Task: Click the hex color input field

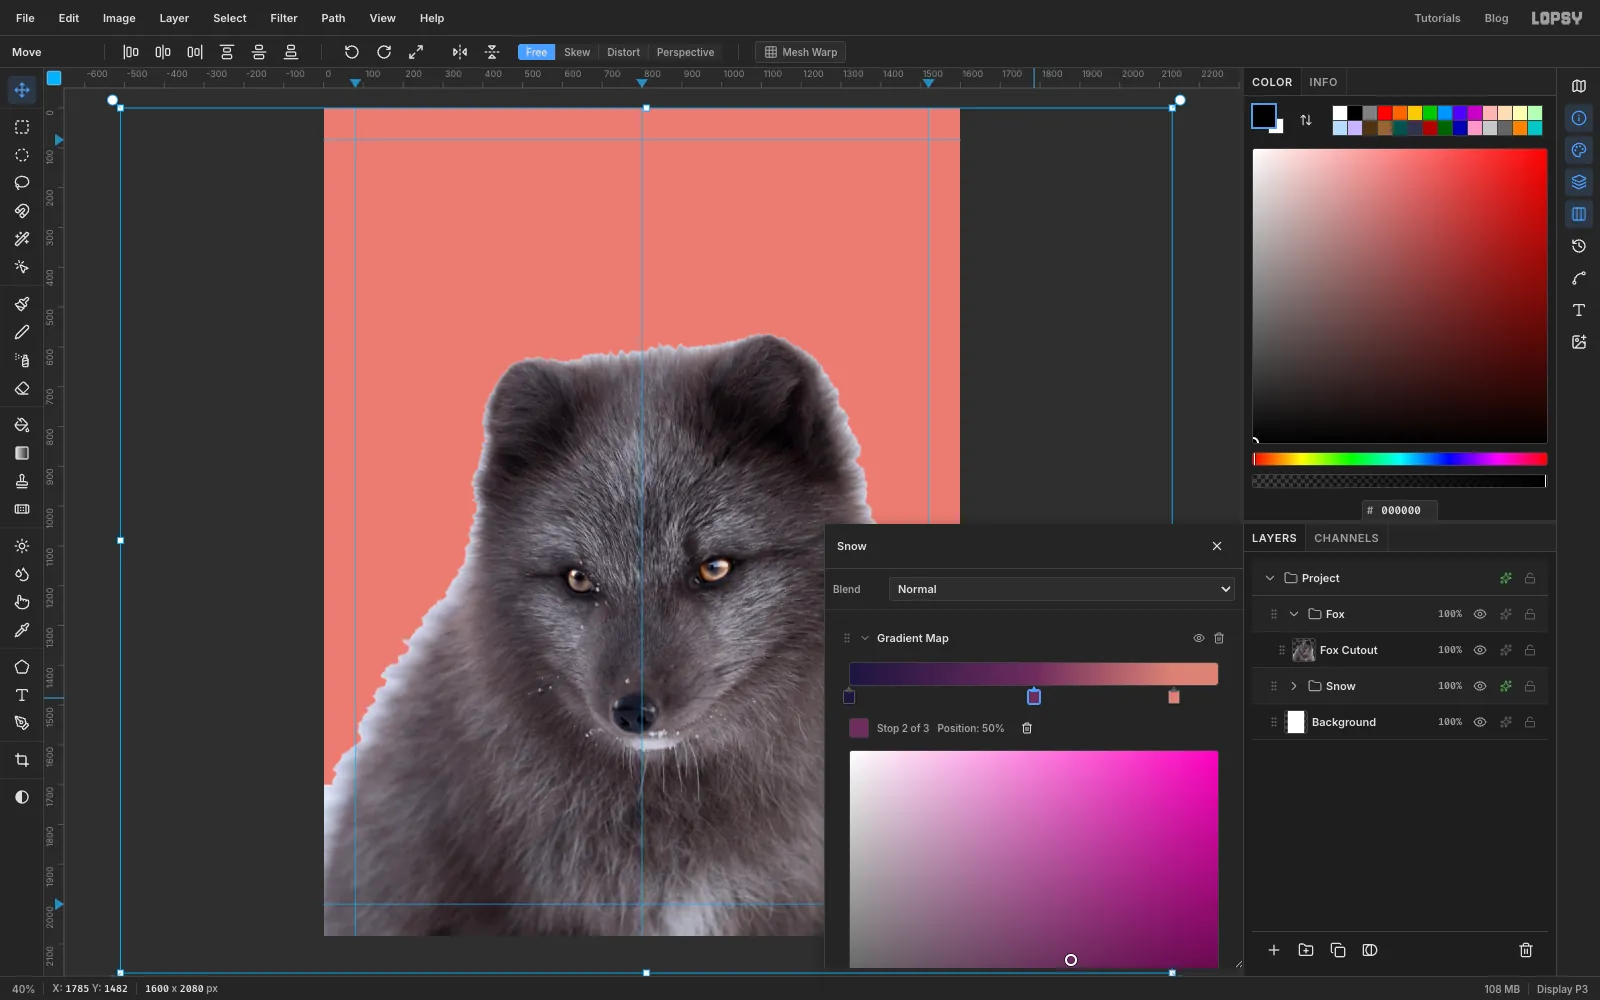Action: (1400, 510)
